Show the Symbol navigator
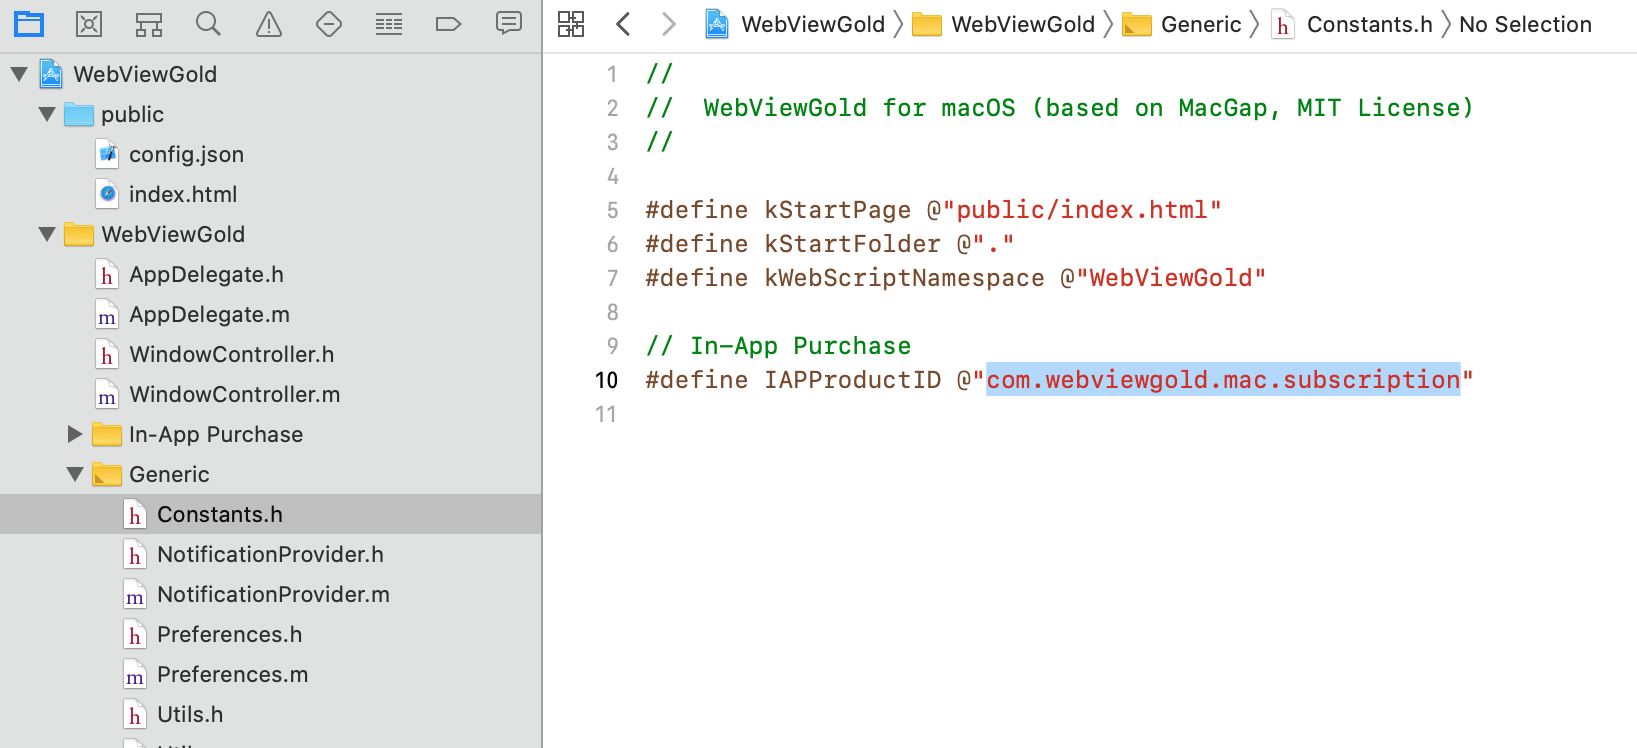The width and height of the screenshot is (1637, 748). (149, 23)
